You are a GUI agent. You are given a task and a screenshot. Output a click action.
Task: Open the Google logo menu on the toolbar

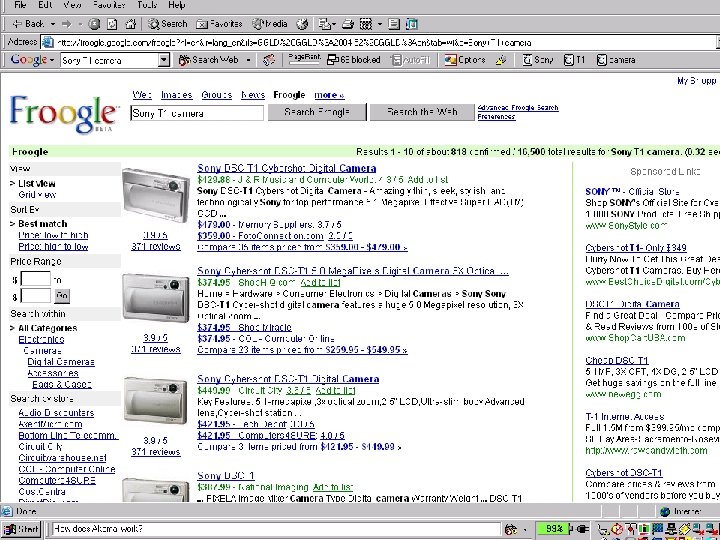(x=32, y=60)
